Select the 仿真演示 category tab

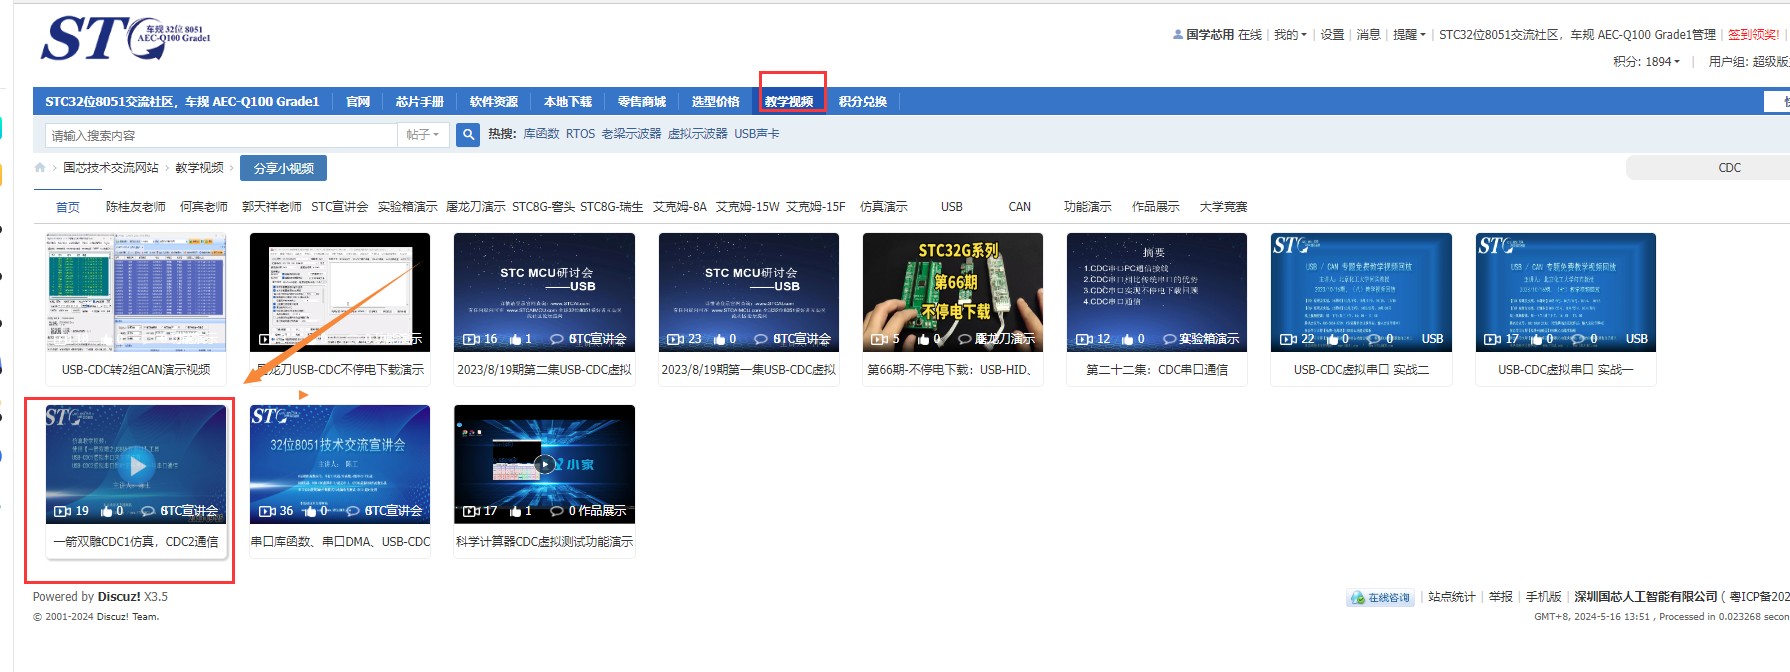(884, 207)
